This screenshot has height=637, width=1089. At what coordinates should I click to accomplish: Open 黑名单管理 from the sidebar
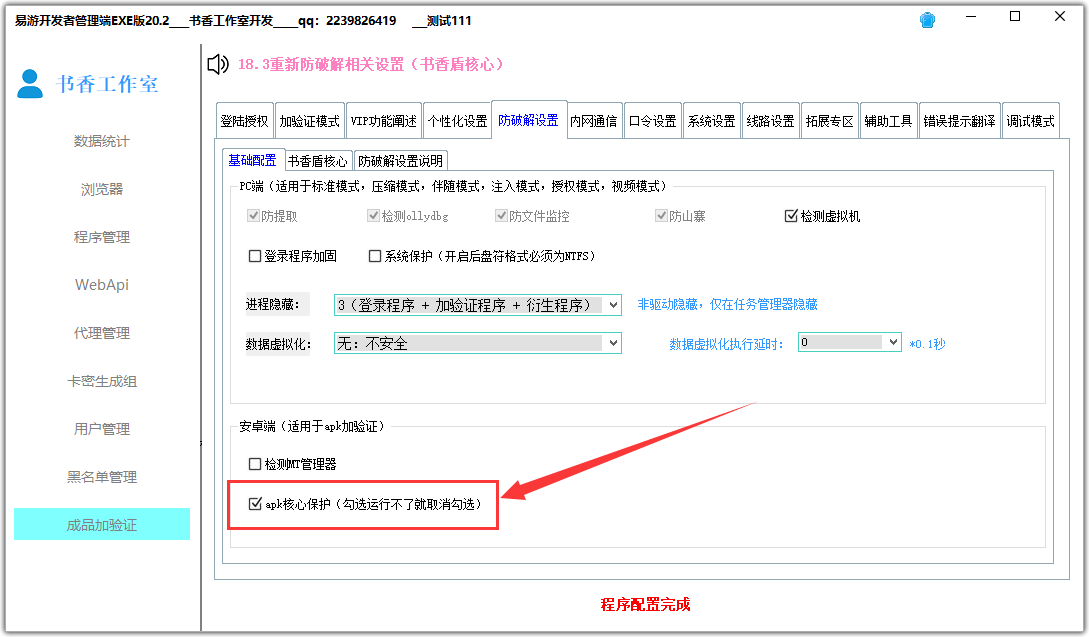pyautogui.click(x=101, y=476)
